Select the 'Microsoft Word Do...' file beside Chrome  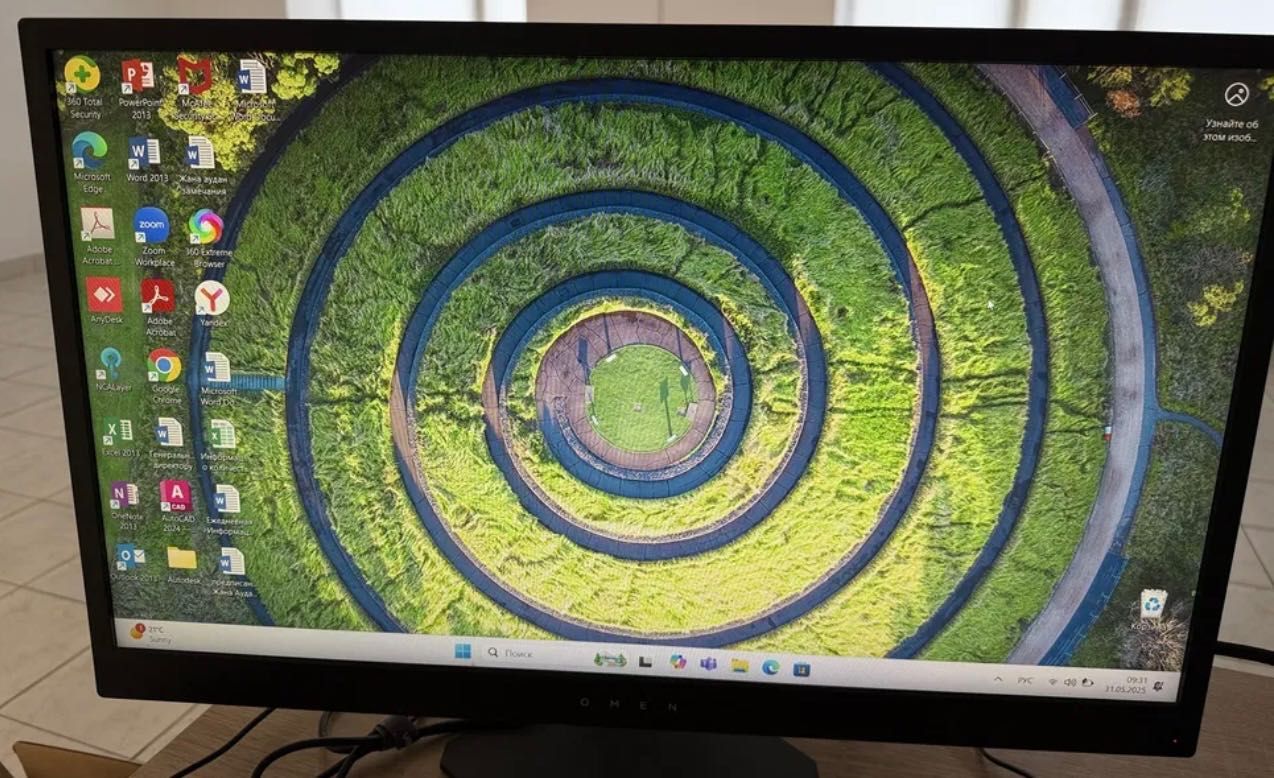(x=218, y=377)
